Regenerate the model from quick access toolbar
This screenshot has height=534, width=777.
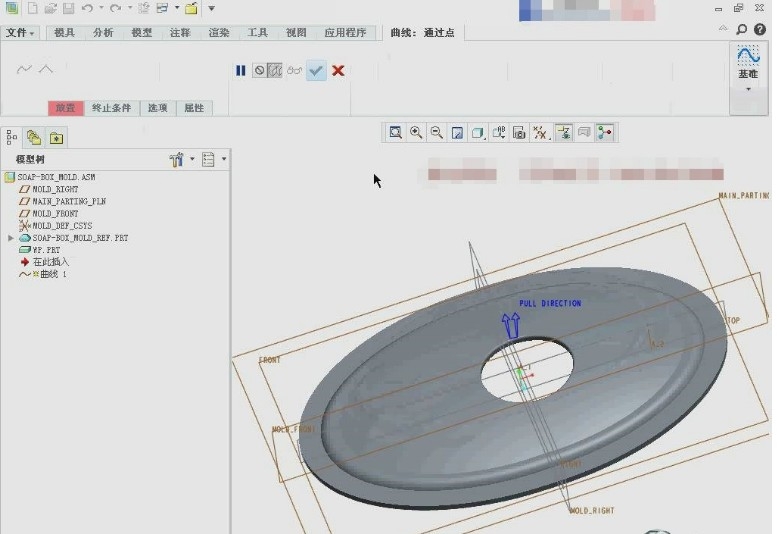144,8
